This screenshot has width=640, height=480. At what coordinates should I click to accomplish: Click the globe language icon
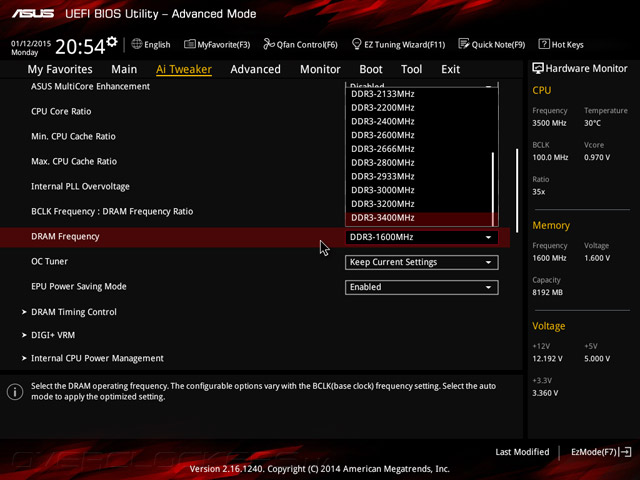[137, 44]
